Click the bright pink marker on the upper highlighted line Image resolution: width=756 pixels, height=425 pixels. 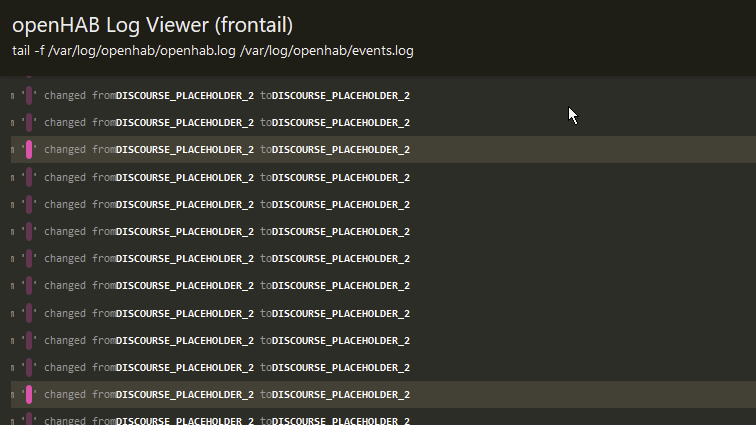pyautogui.click(x=29, y=150)
